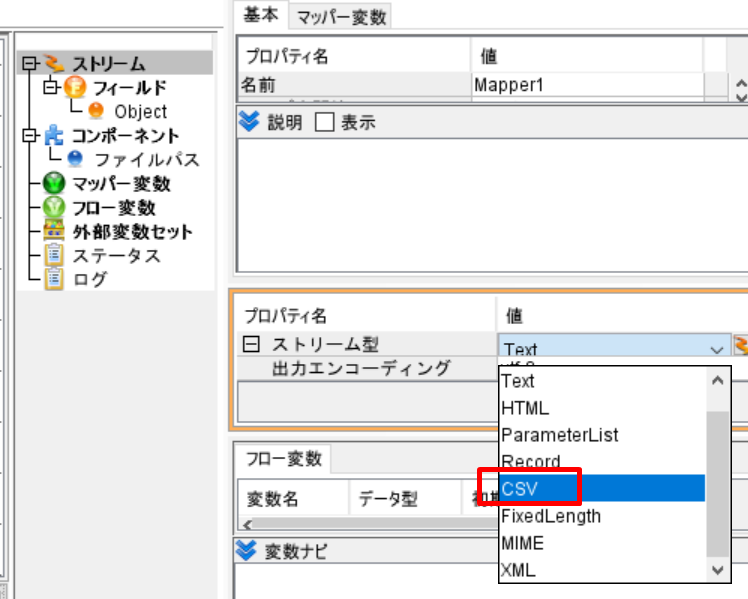The height and width of the screenshot is (599, 748).
Task: Click the dark green マッパー変数 icon
Action: click(x=54, y=183)
